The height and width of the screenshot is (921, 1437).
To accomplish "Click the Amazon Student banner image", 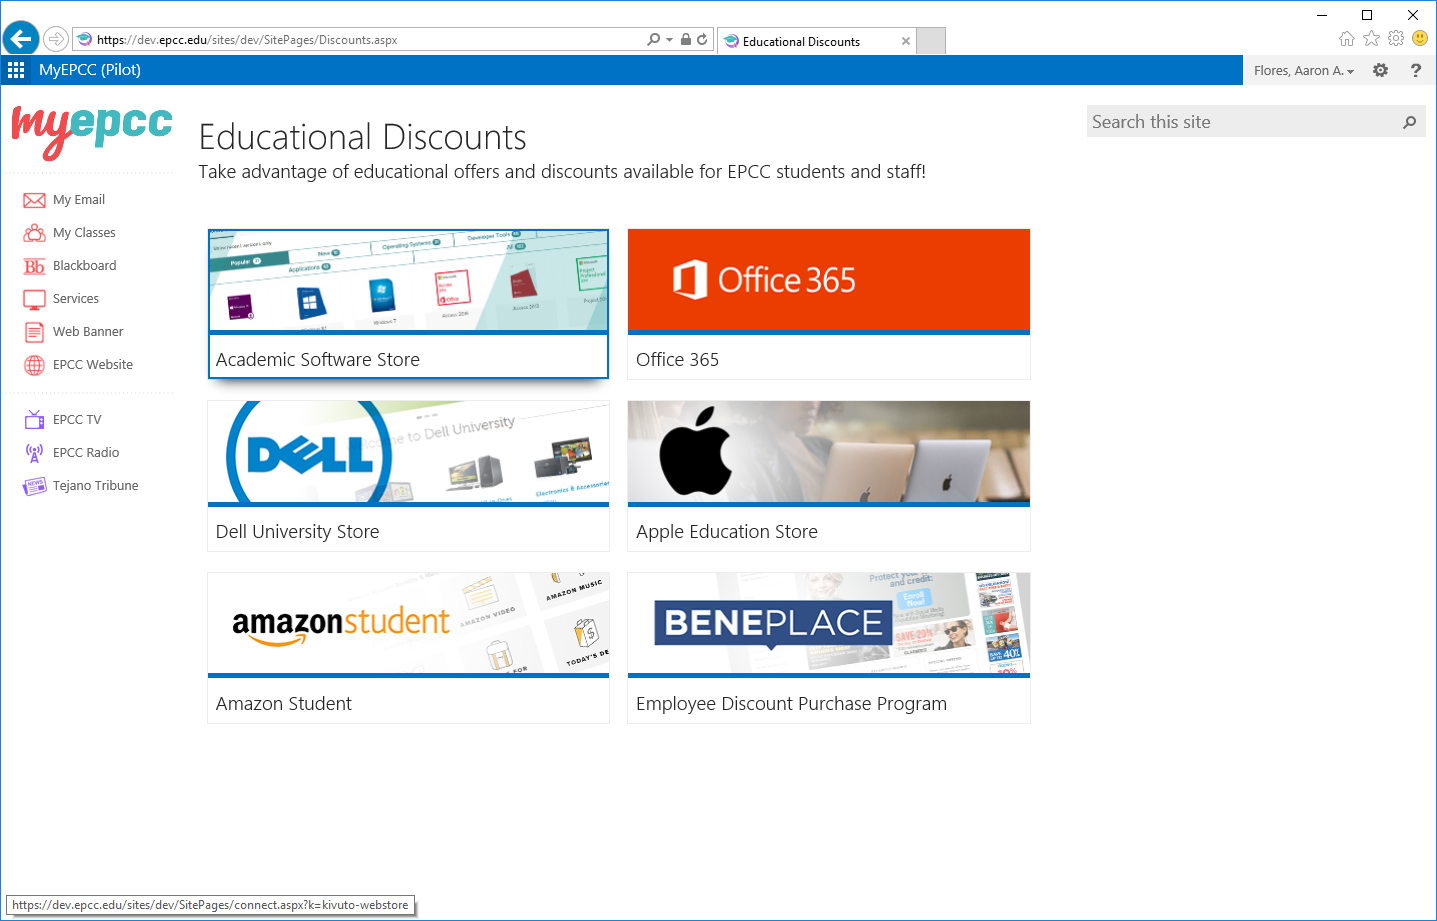I will coord(408,623).
